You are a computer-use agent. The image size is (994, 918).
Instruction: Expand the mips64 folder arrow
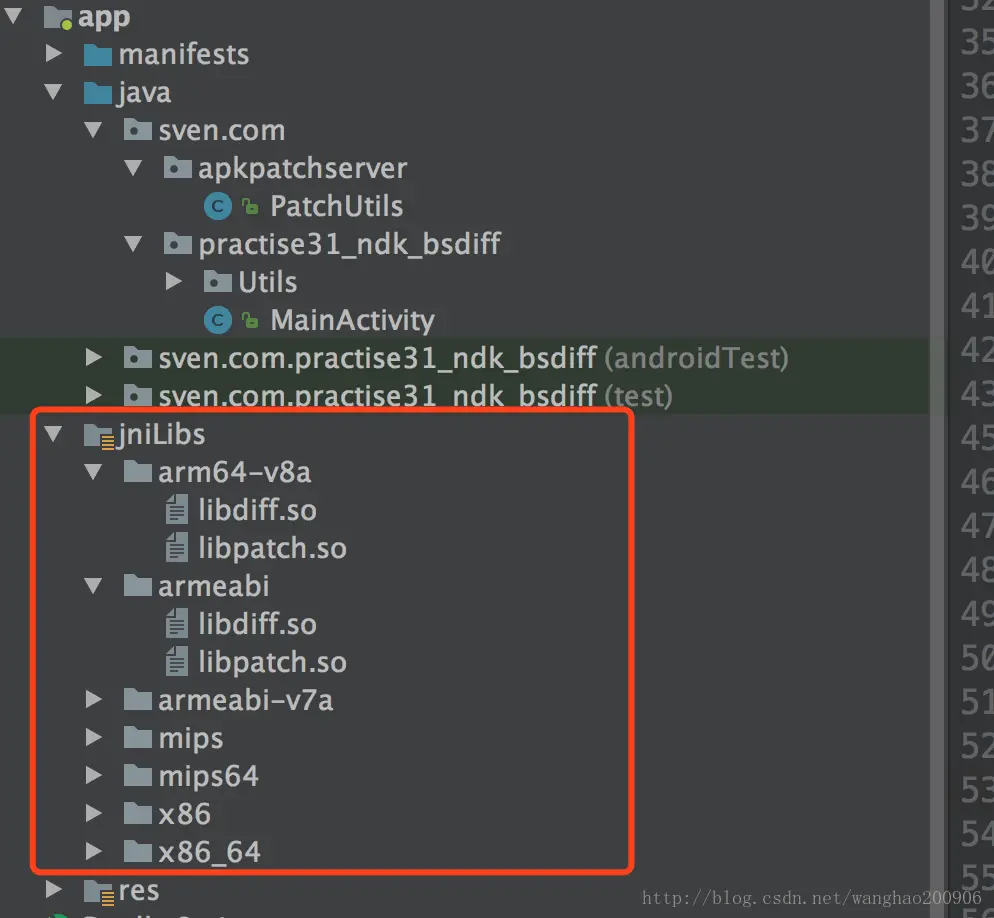(x=94, y=775)
